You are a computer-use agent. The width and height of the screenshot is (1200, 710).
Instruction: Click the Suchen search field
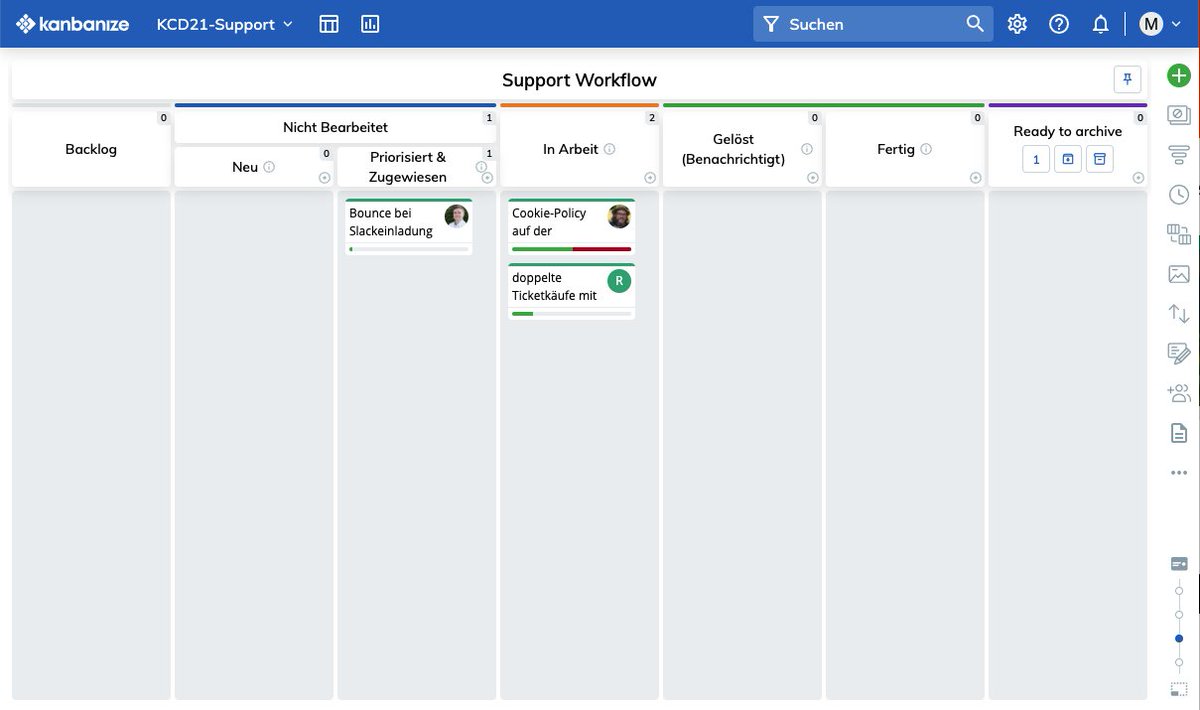click(x=860, y=23)
